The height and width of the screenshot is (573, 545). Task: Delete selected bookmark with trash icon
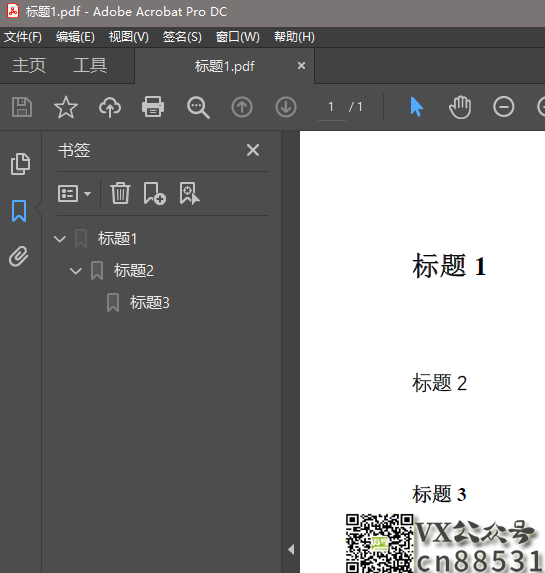tap(120, 193)
